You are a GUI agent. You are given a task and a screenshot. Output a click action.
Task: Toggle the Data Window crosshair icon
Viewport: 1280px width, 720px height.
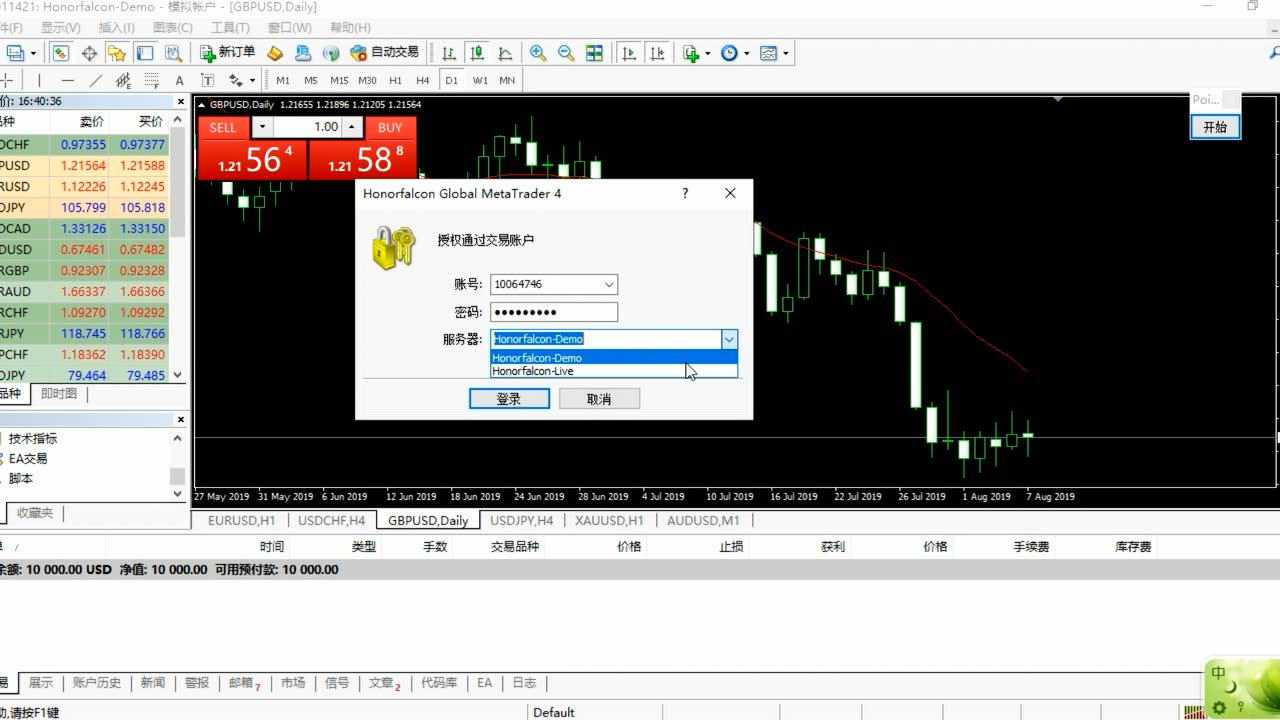point(89,53)
